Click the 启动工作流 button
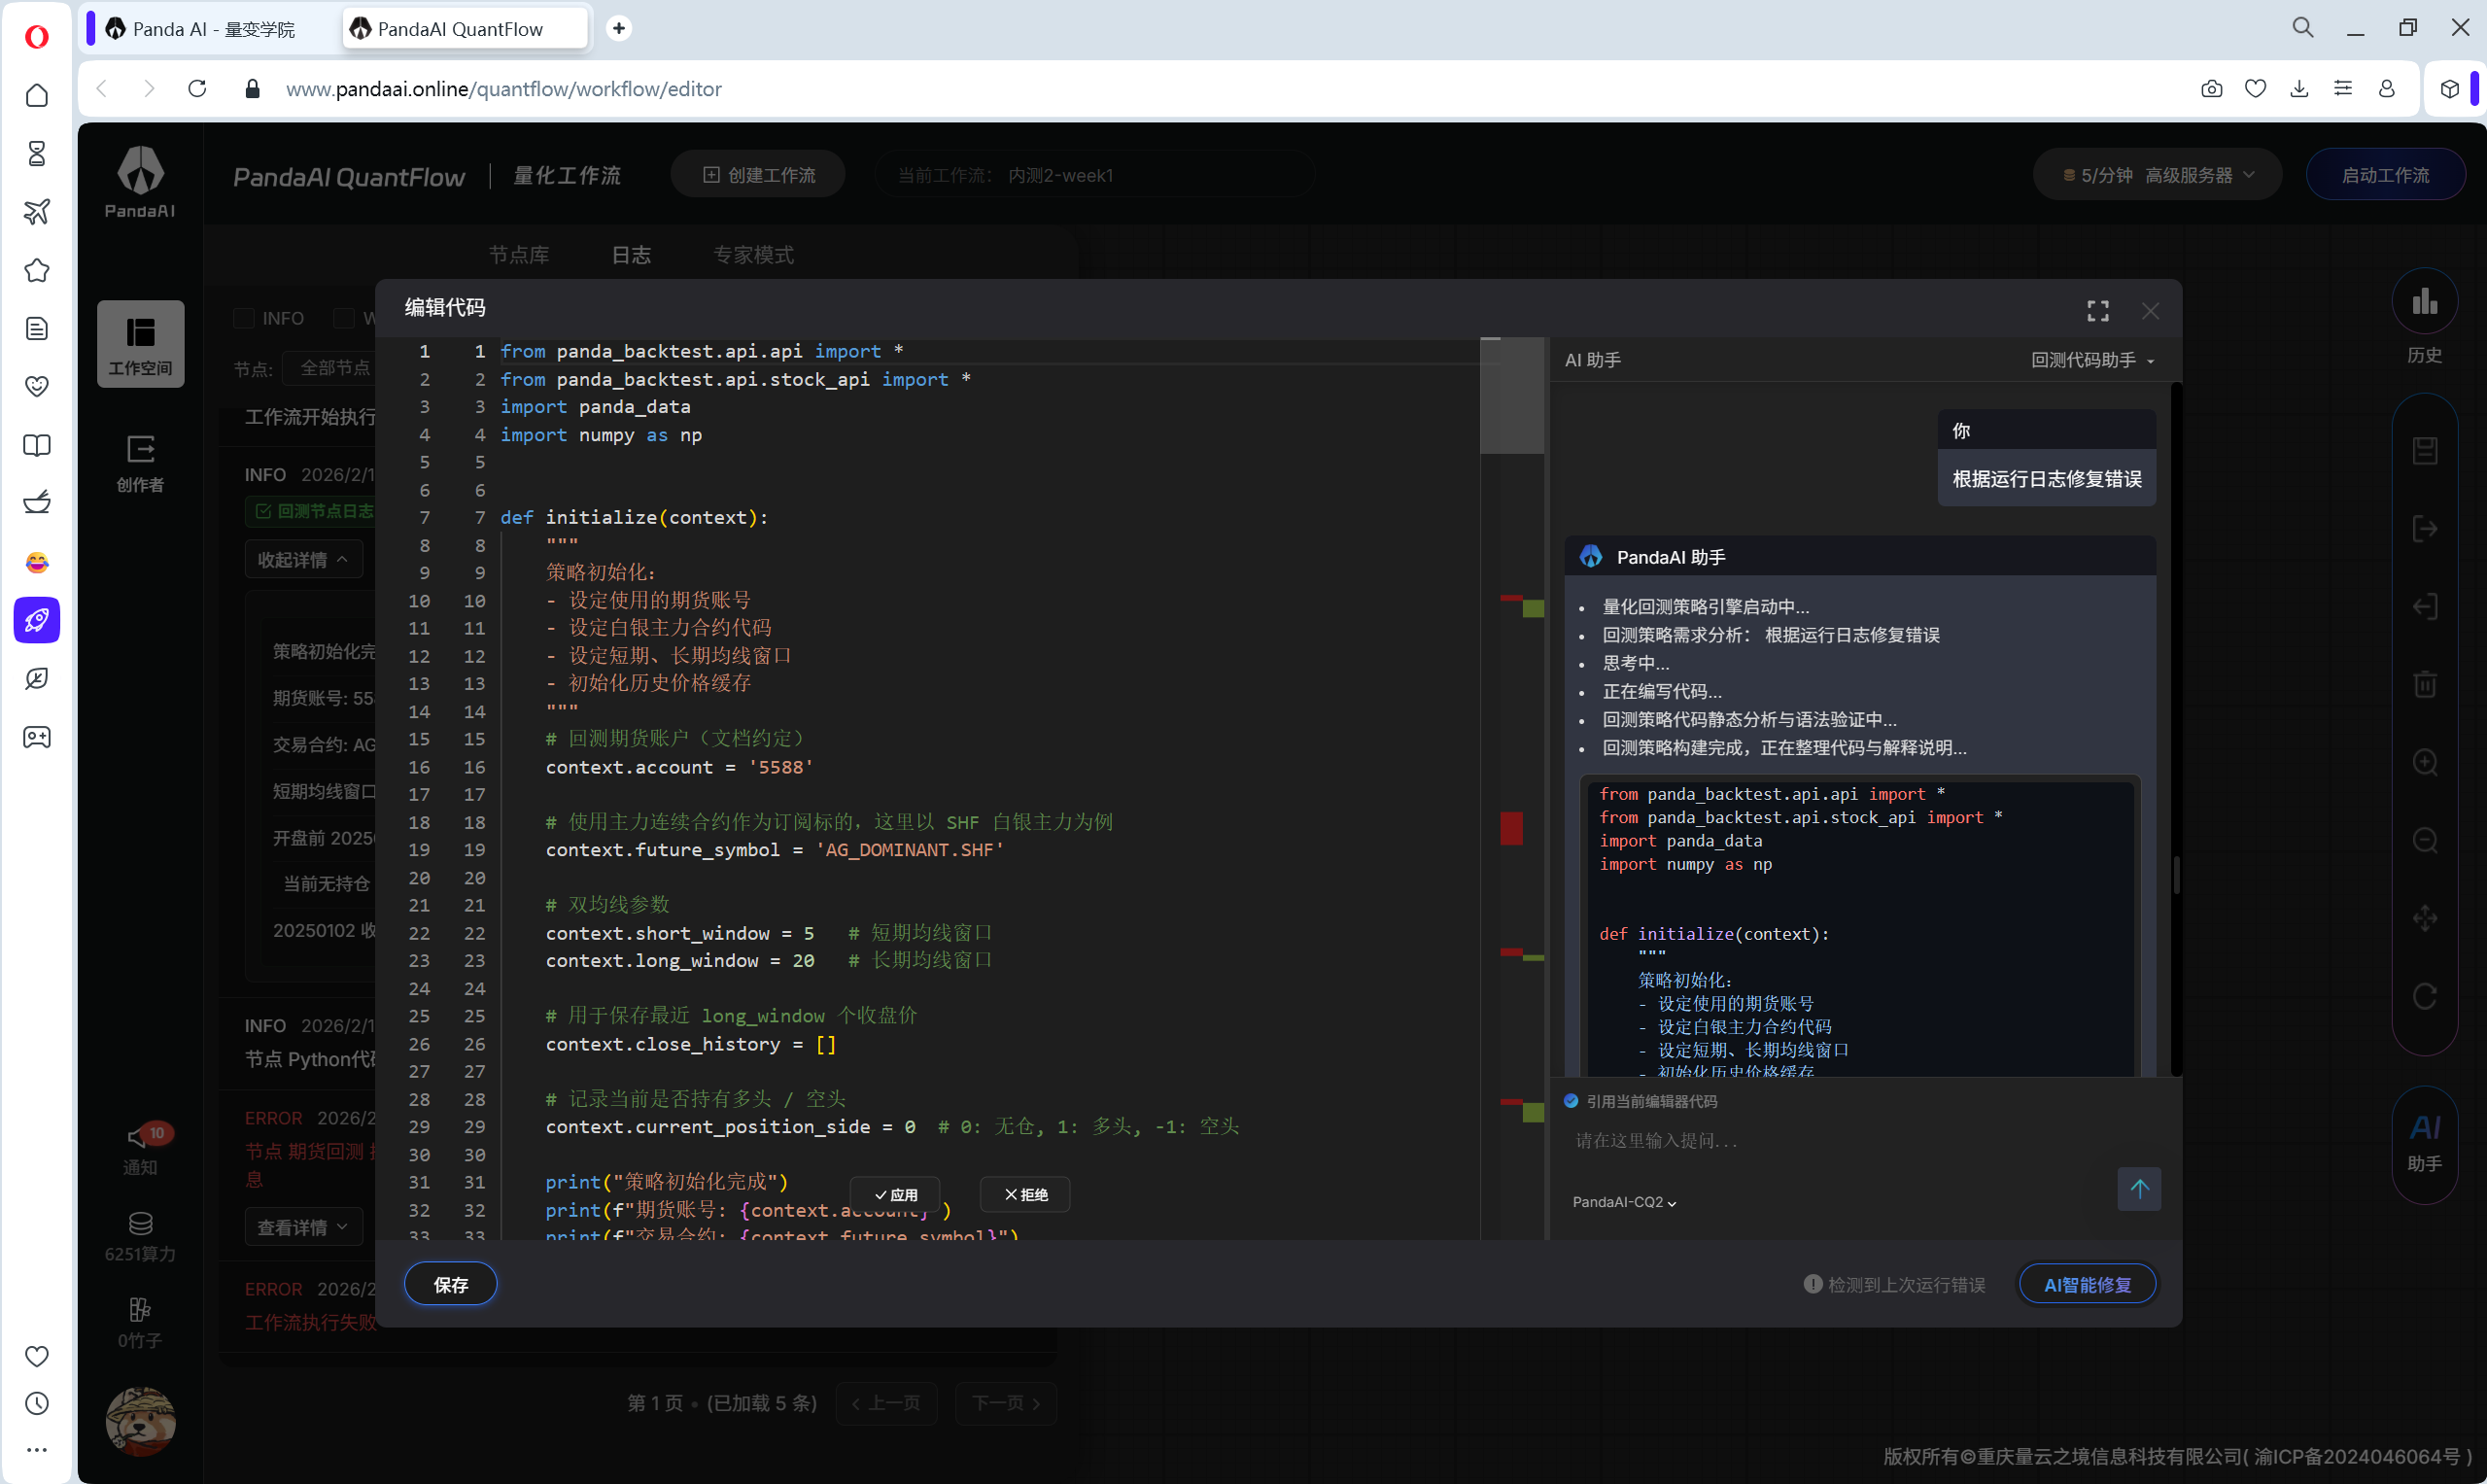 pos(2385,175)
